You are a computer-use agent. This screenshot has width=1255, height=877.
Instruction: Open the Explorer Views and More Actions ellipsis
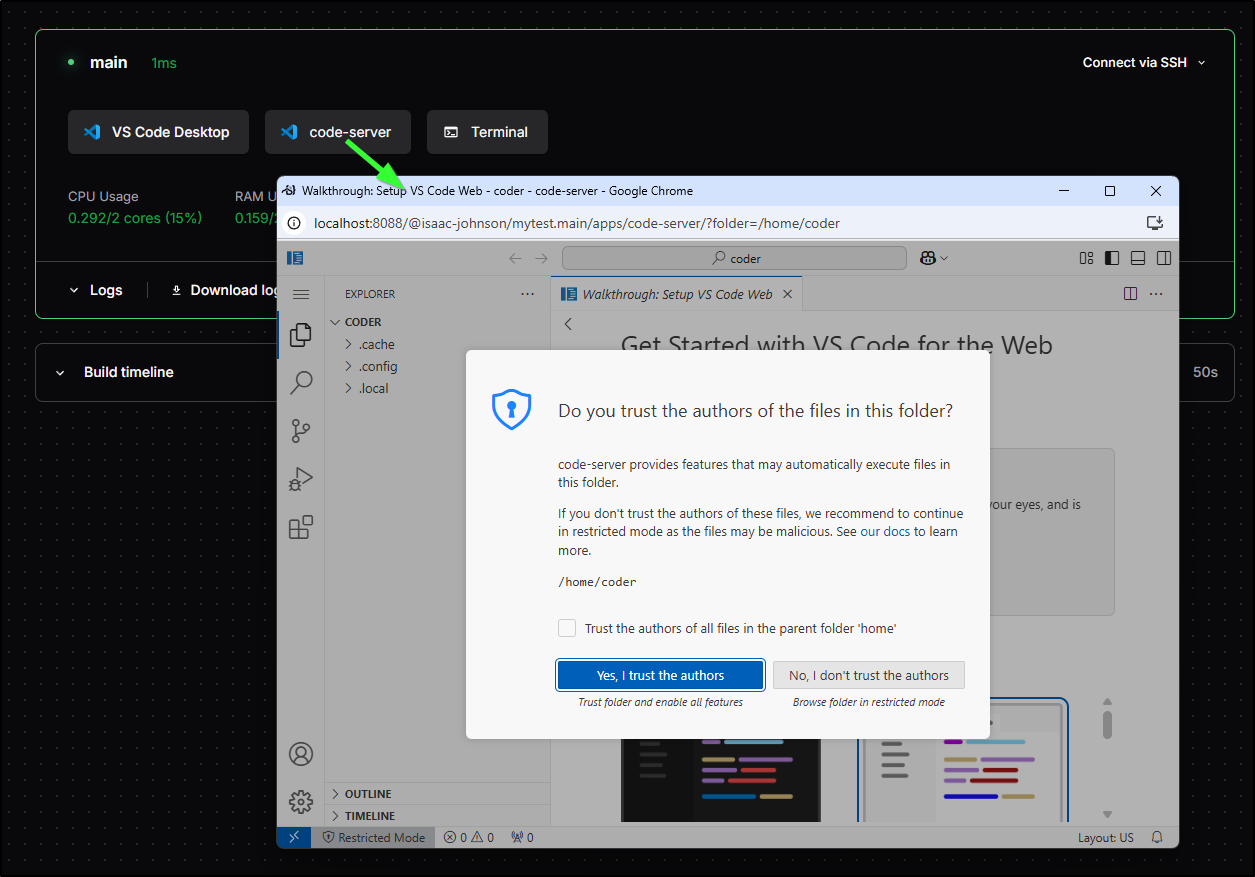click(x=527, y=294)
